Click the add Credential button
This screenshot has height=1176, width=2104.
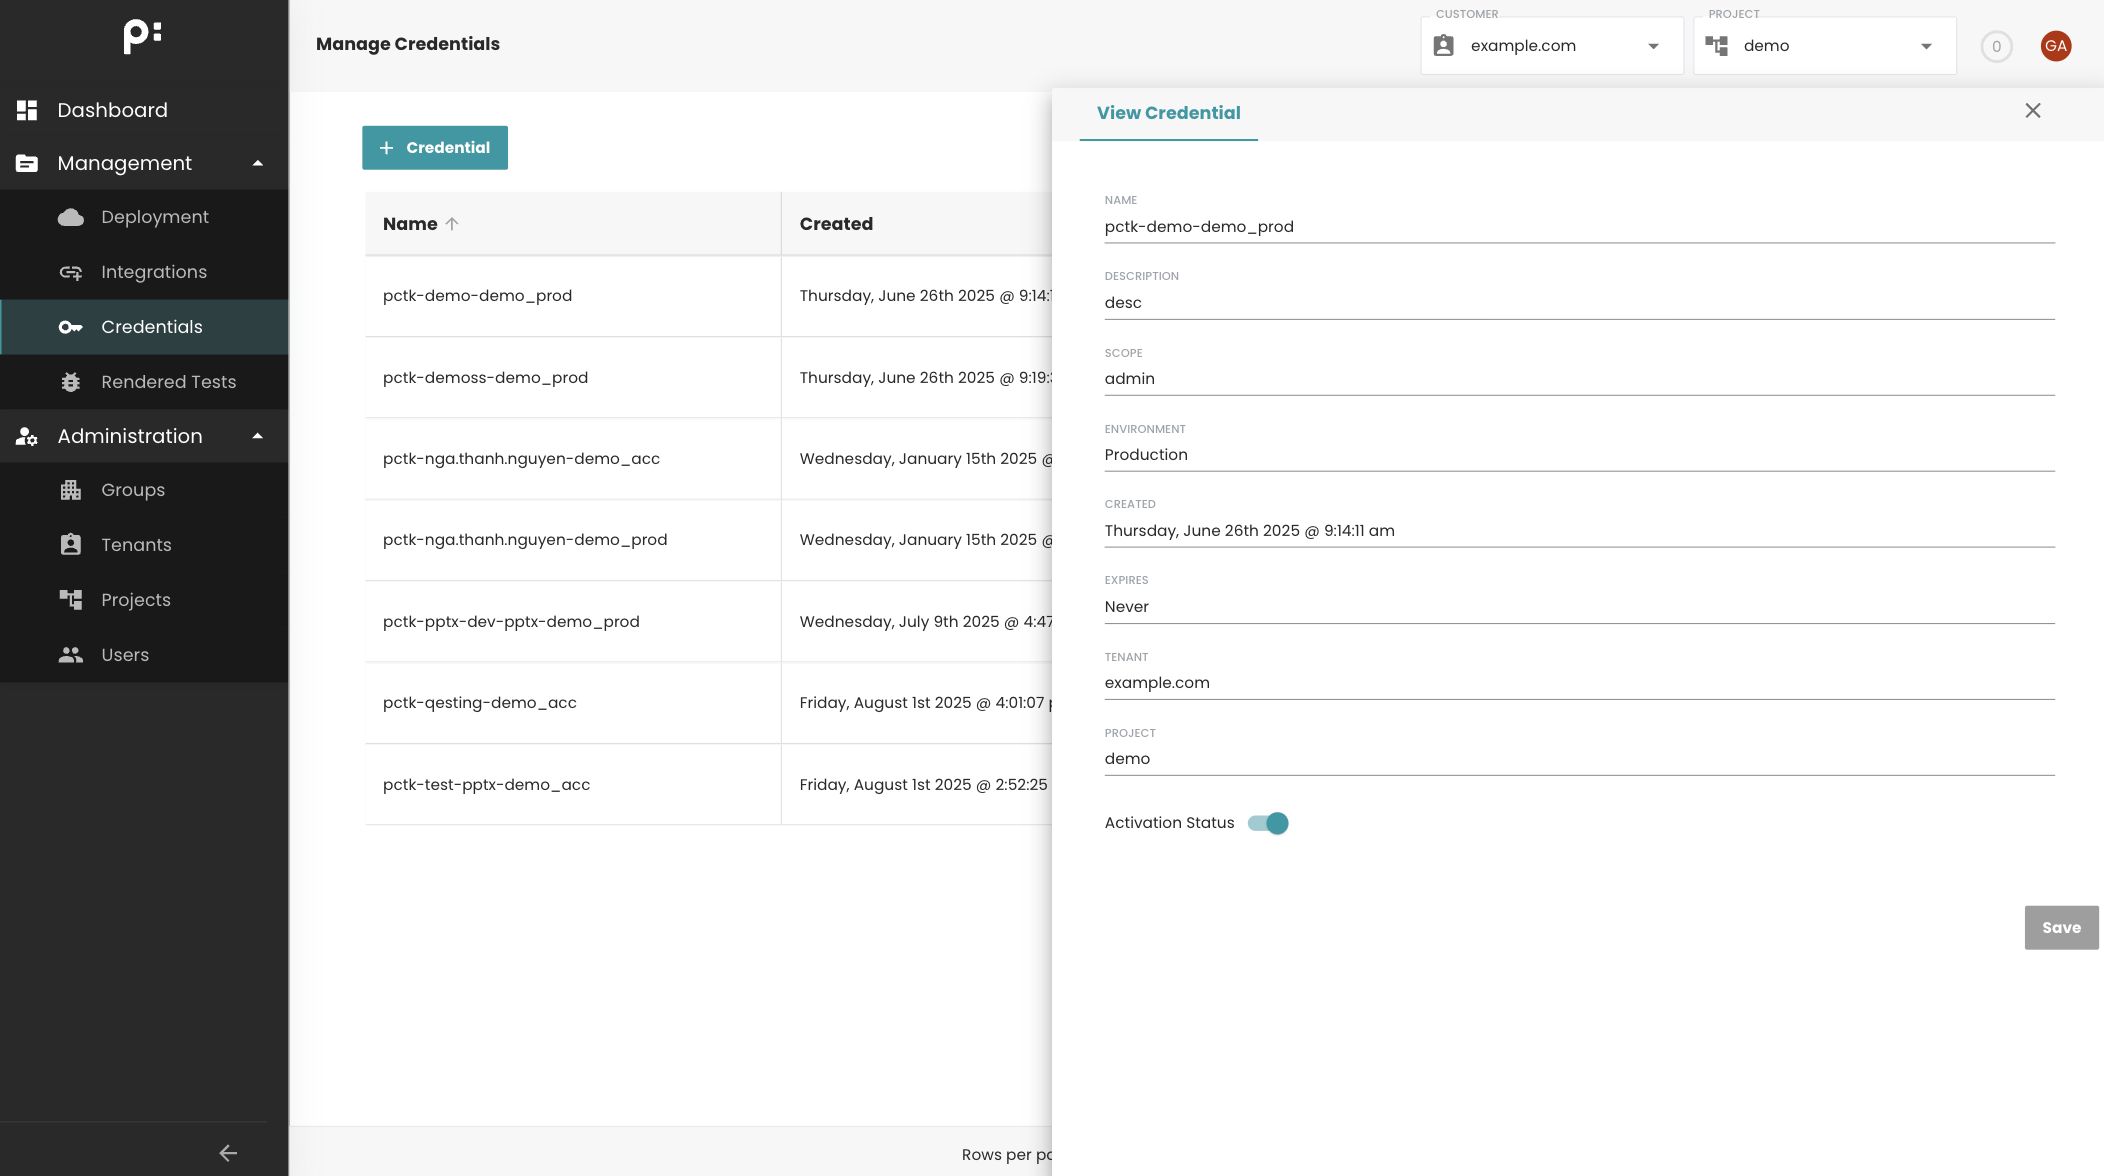click(435, 148)
